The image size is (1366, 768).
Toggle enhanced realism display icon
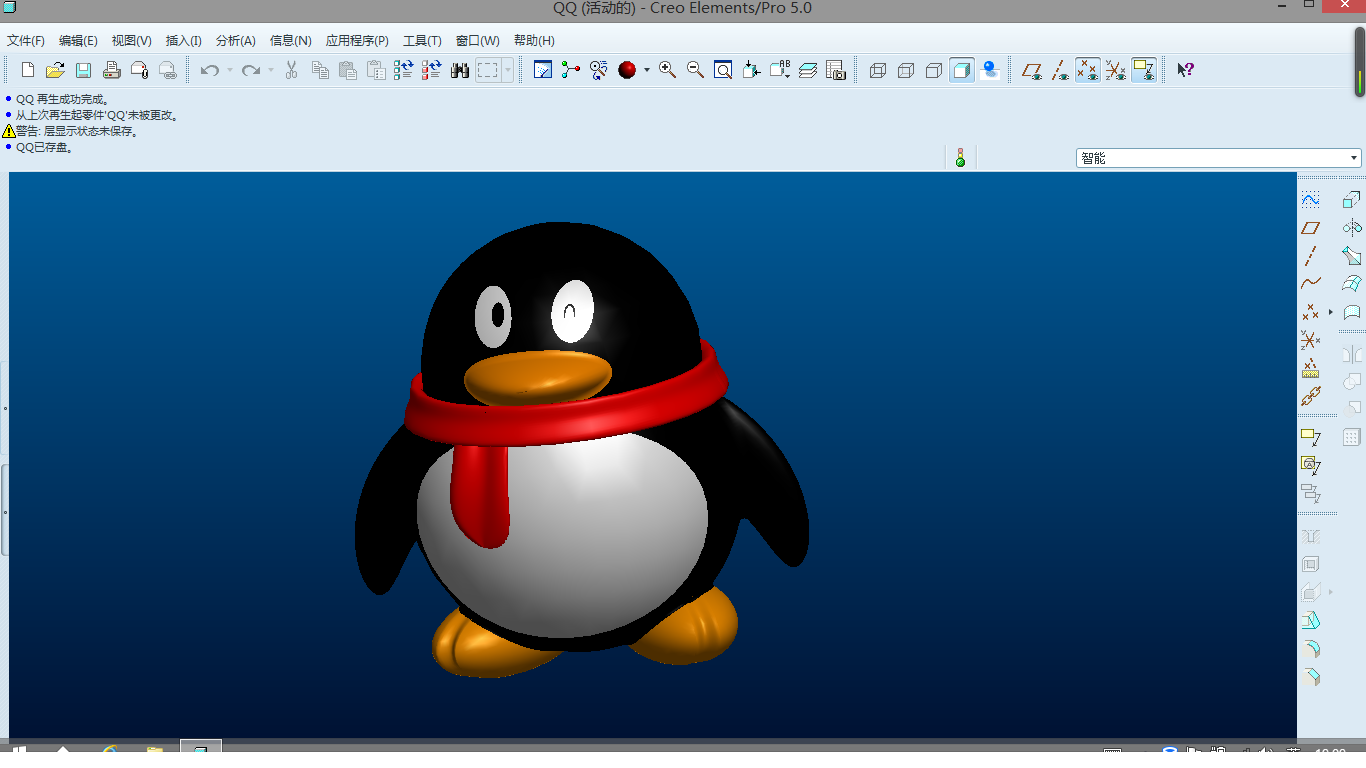tap(990, 70)
